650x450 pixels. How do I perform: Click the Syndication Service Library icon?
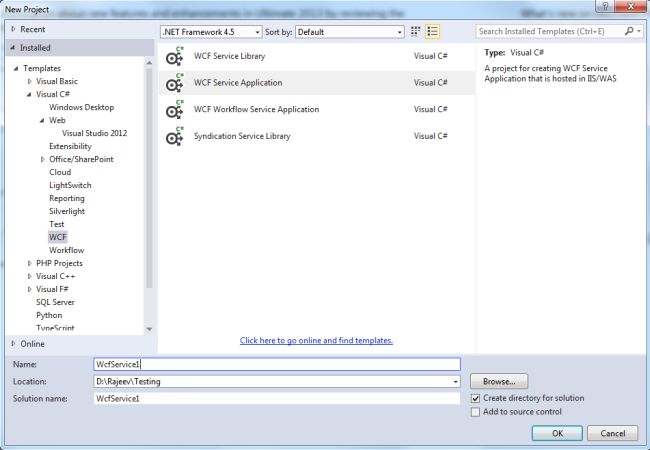click(175, 136)
